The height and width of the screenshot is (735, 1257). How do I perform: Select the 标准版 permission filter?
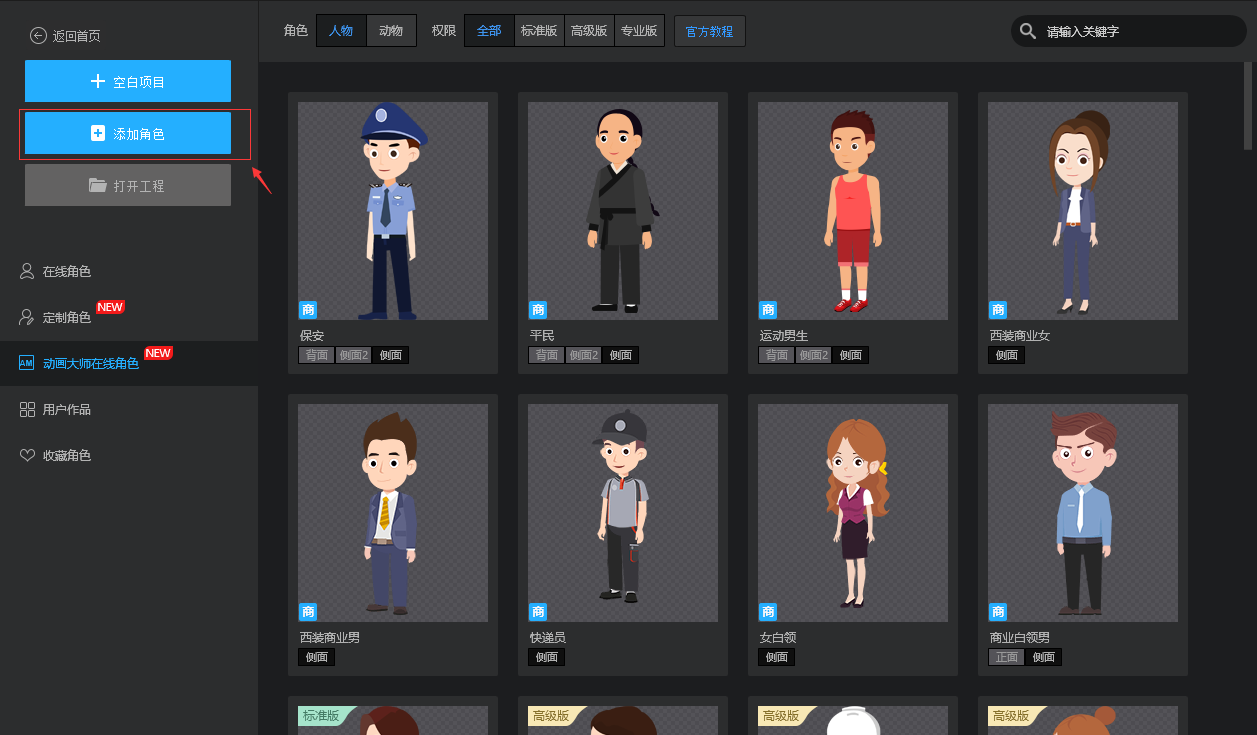coord(540,31)
